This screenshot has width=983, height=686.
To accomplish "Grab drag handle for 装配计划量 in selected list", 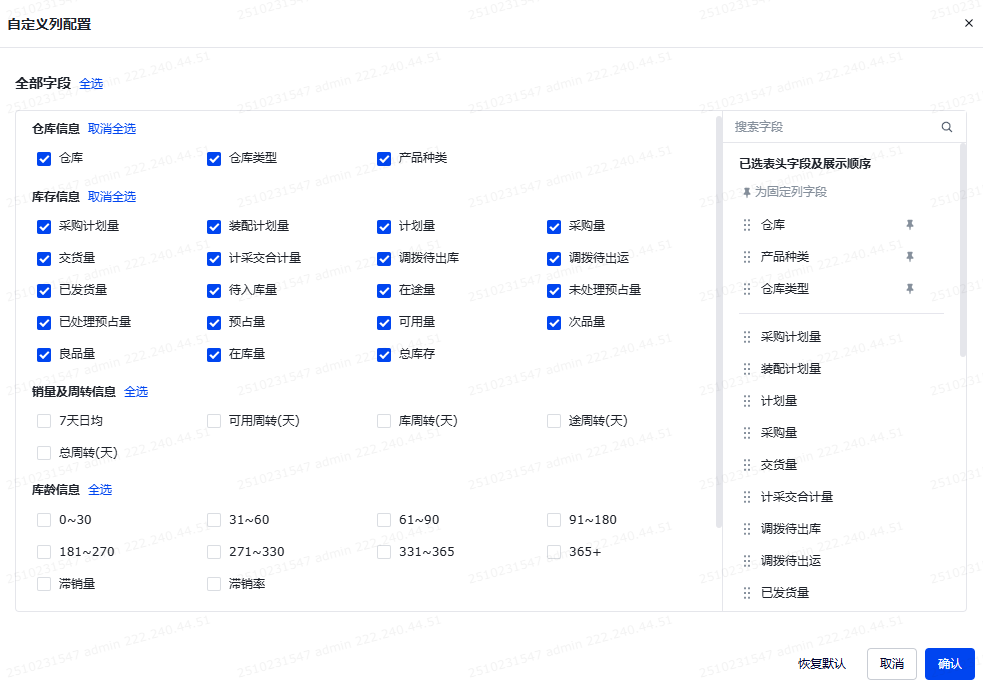I will coord(747,369).
